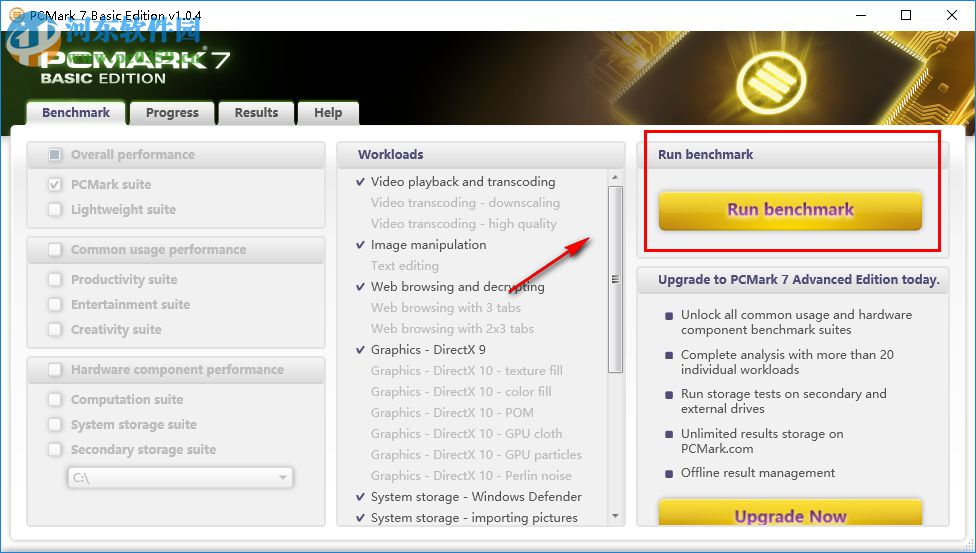The height and width of the screenshot is (553, 976).
Task: Enable the Lightweight suite checkbox
Action: pyautogui.click(x=55, y=209)
